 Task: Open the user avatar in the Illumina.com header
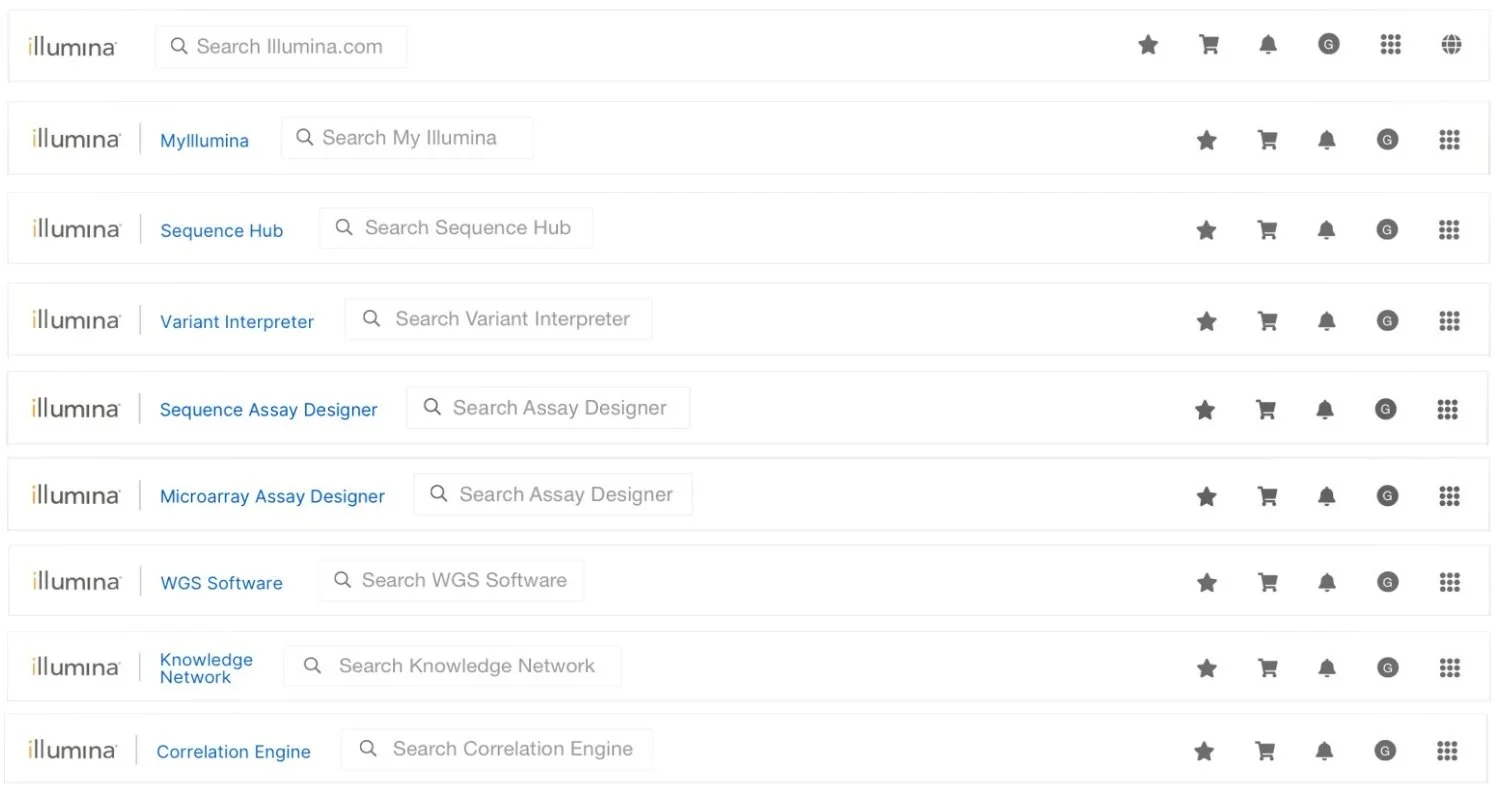(1328, 45)
